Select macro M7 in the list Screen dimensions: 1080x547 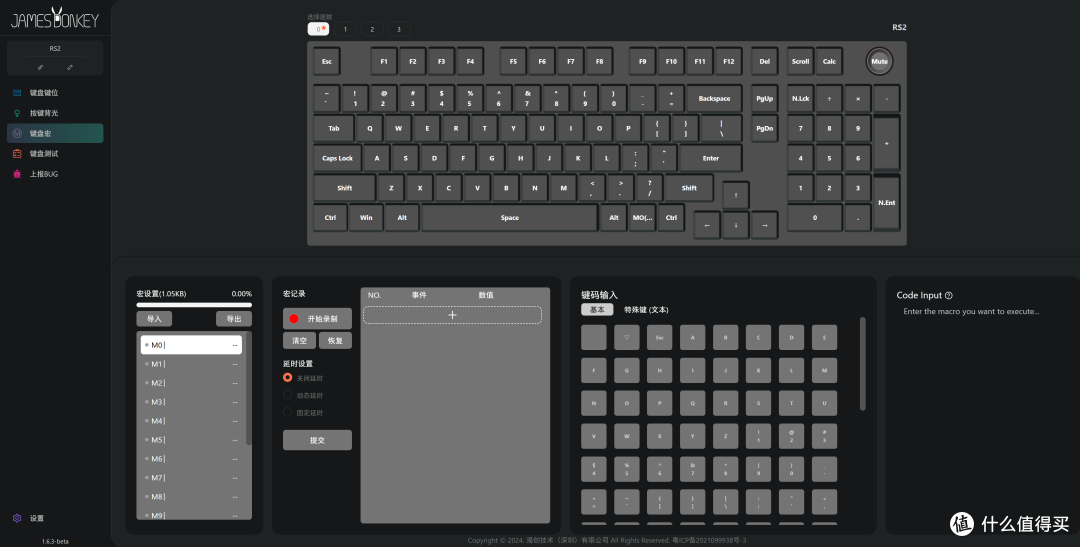pyautogui.click(x=191, y=477)
